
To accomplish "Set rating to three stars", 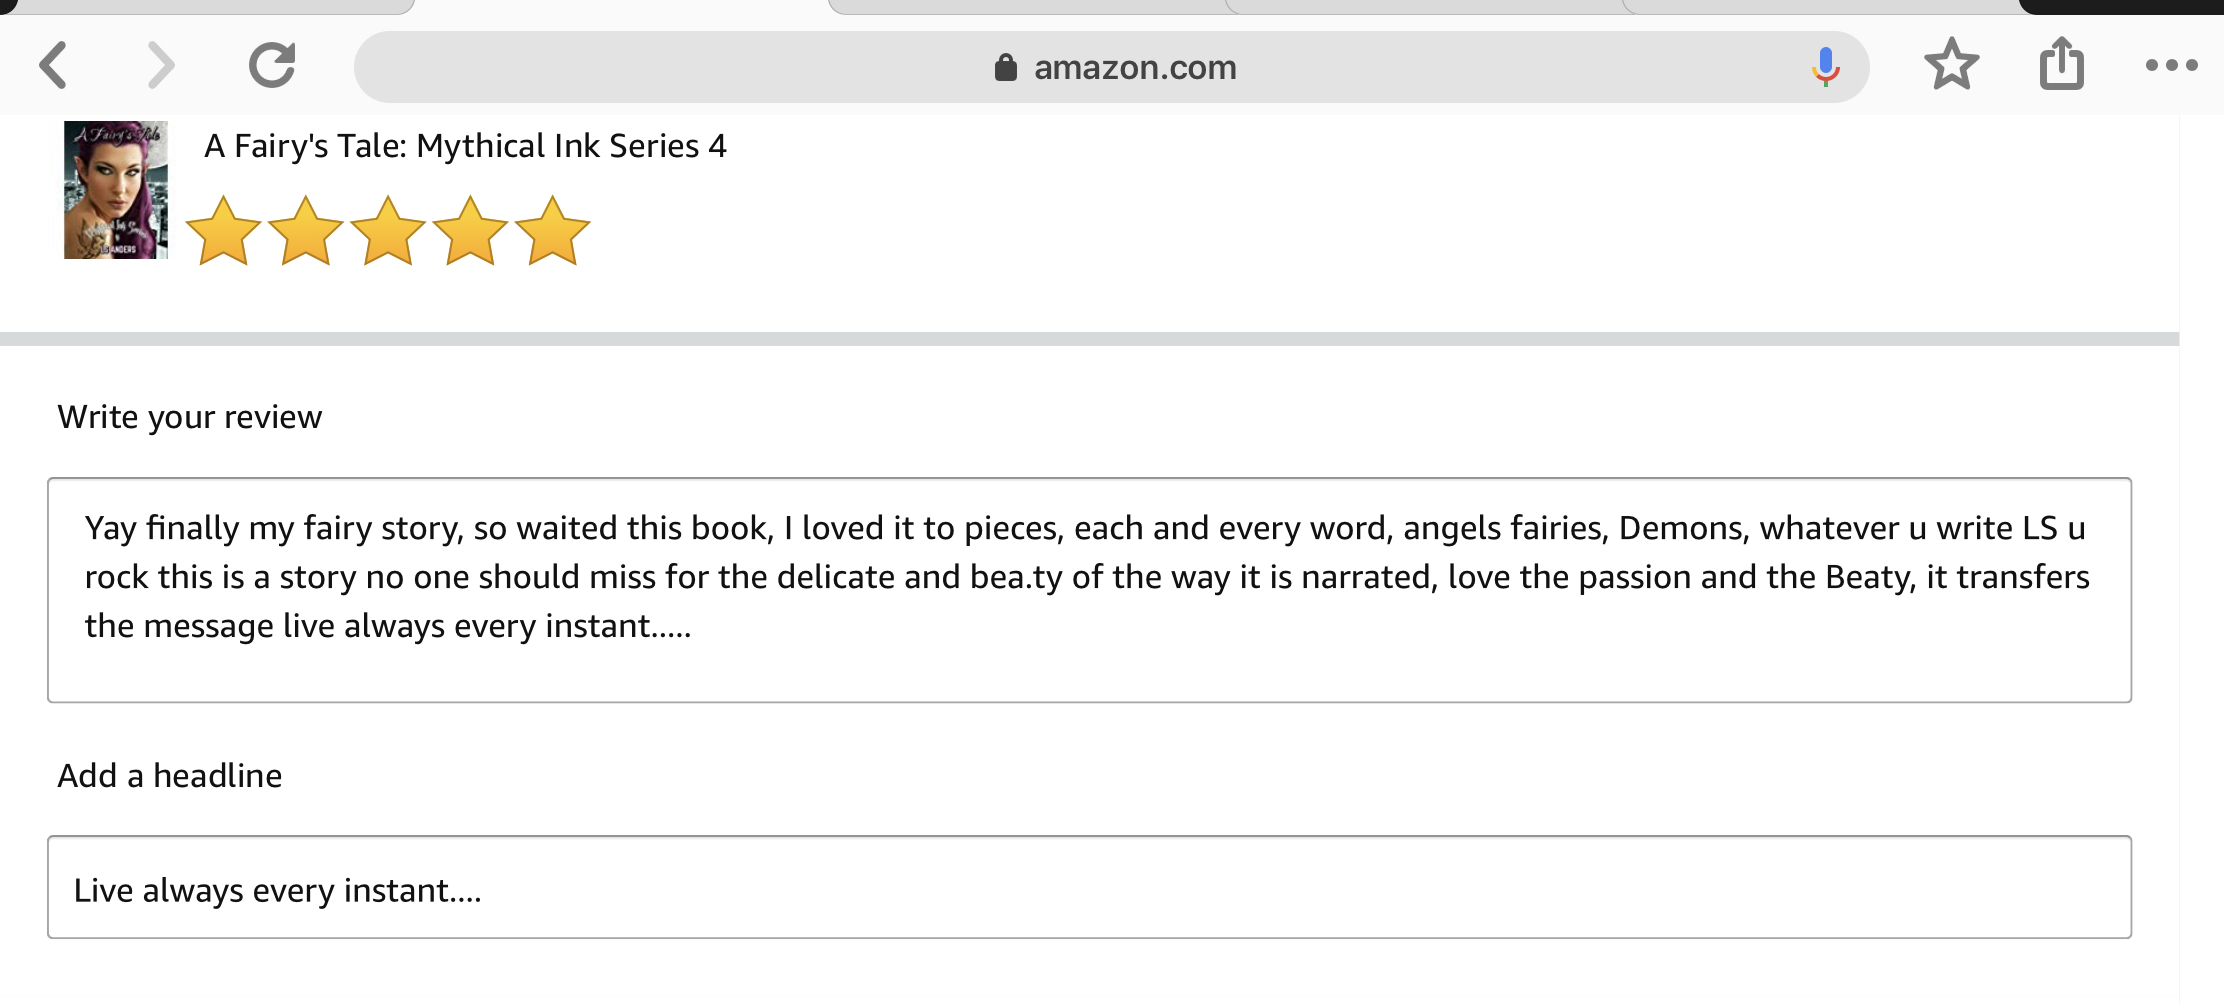I will [388, 232].
